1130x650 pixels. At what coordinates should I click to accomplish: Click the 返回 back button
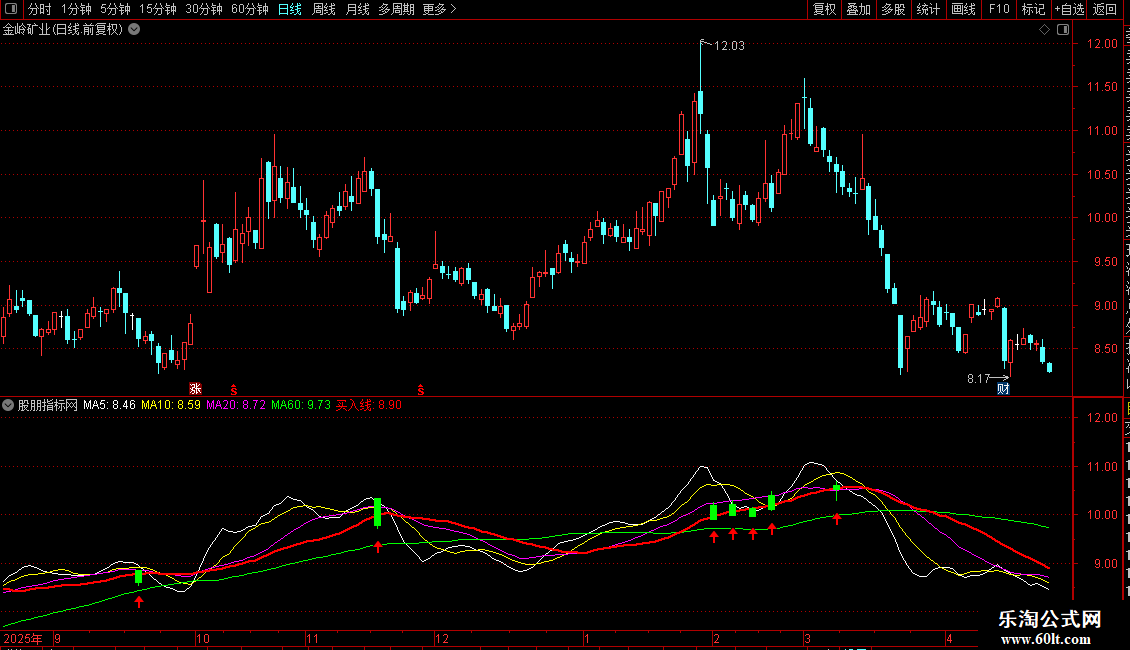pyautogui.click(x=1104, y=9)
